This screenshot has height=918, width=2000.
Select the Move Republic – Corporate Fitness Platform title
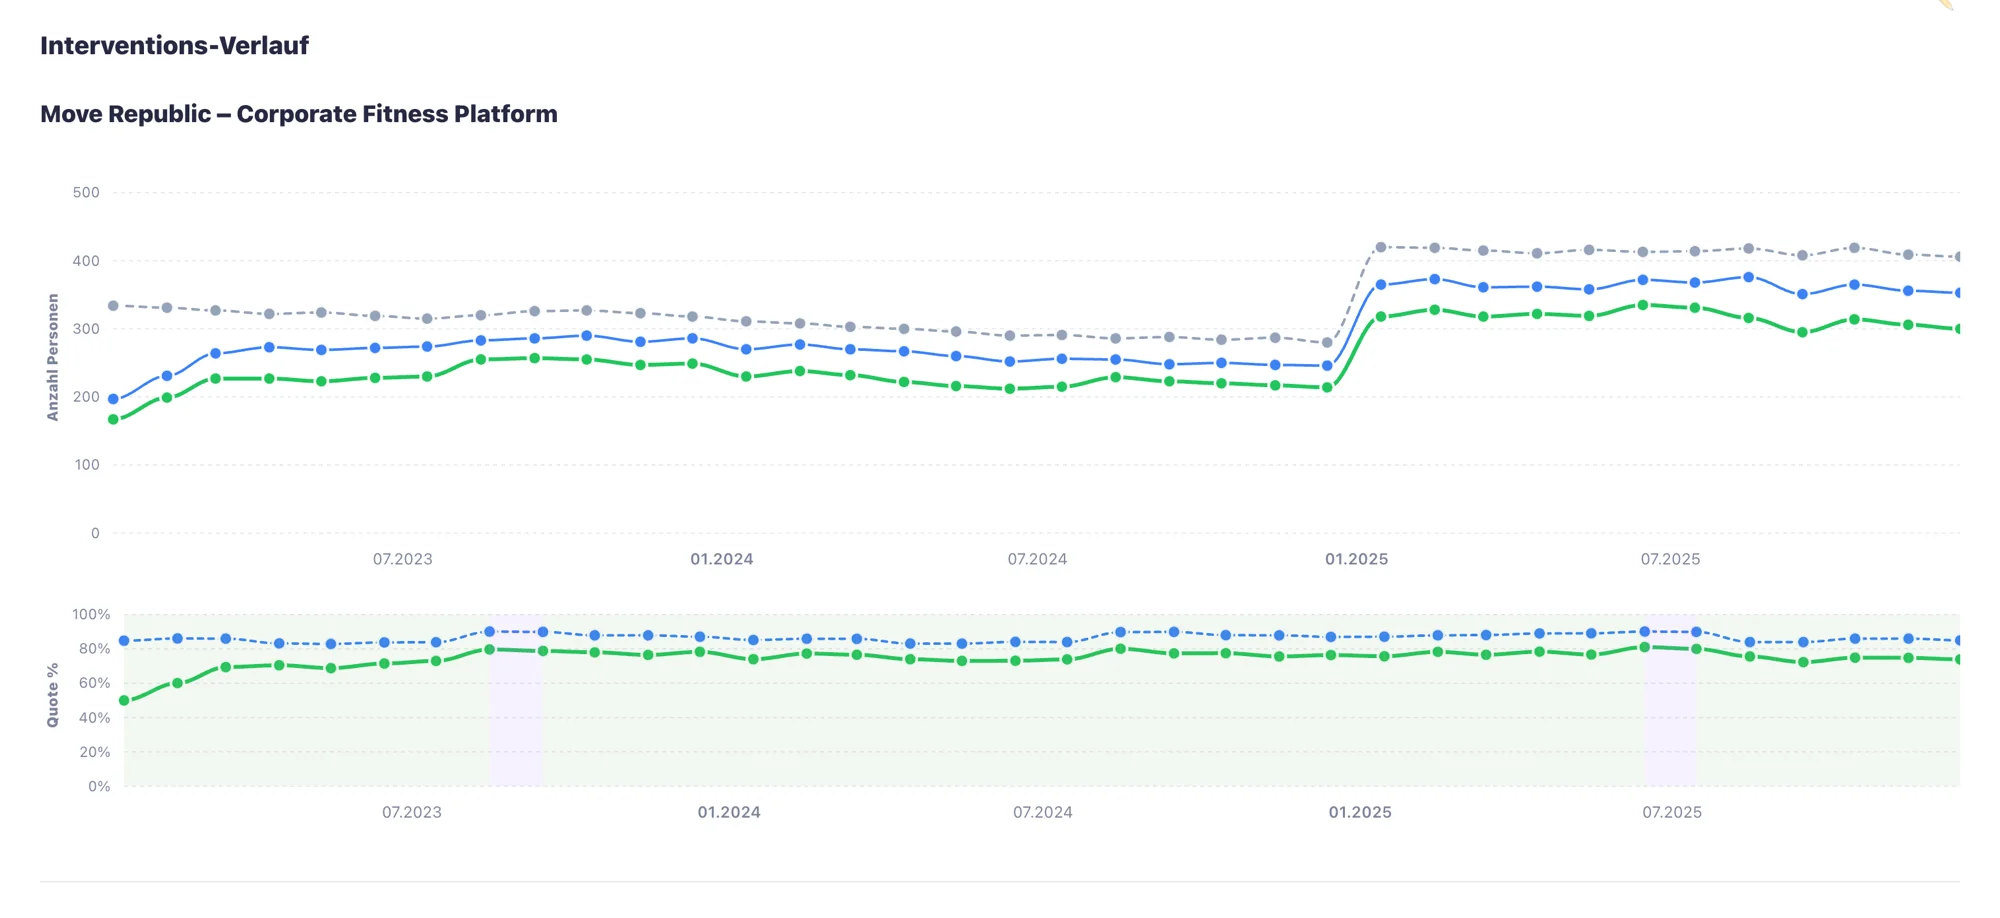click(298, 114)
